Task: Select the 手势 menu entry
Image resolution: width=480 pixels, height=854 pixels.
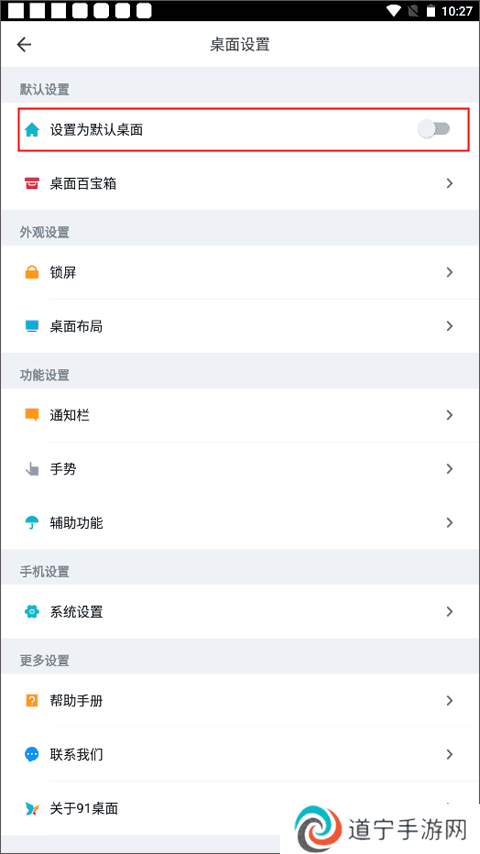Action: 240,469
